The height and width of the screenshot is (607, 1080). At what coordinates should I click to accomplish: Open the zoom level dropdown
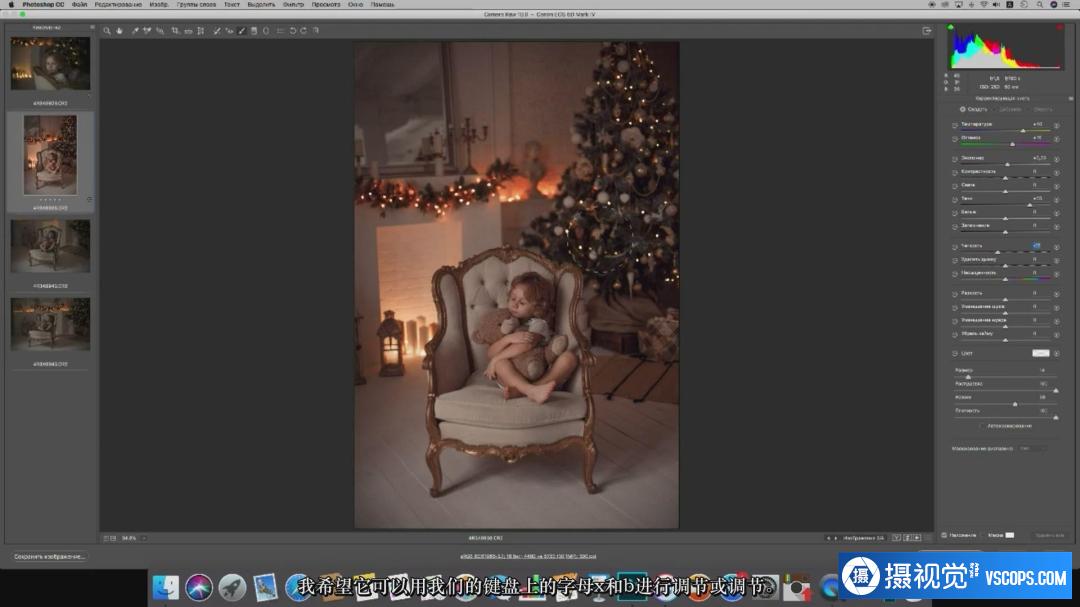(x=144, y=538)
